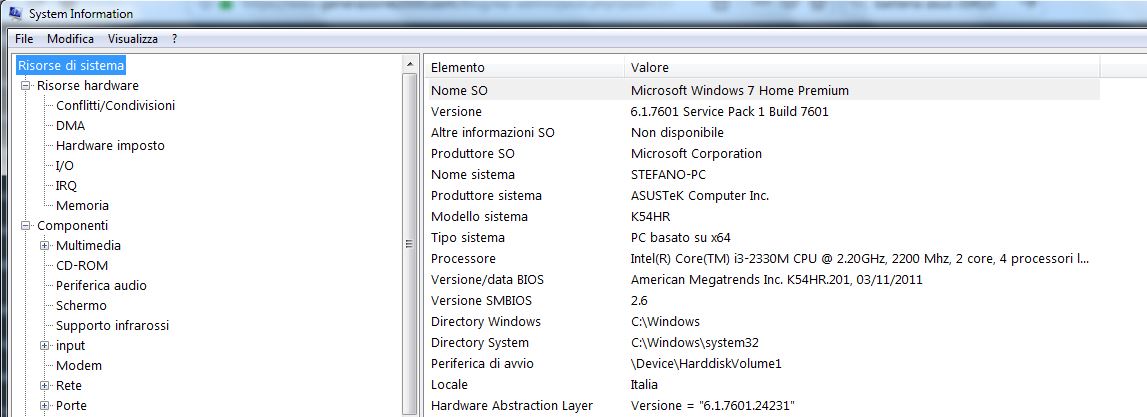
Task: Select Periferica audio in the tree
Action: [x=101, y=285]
